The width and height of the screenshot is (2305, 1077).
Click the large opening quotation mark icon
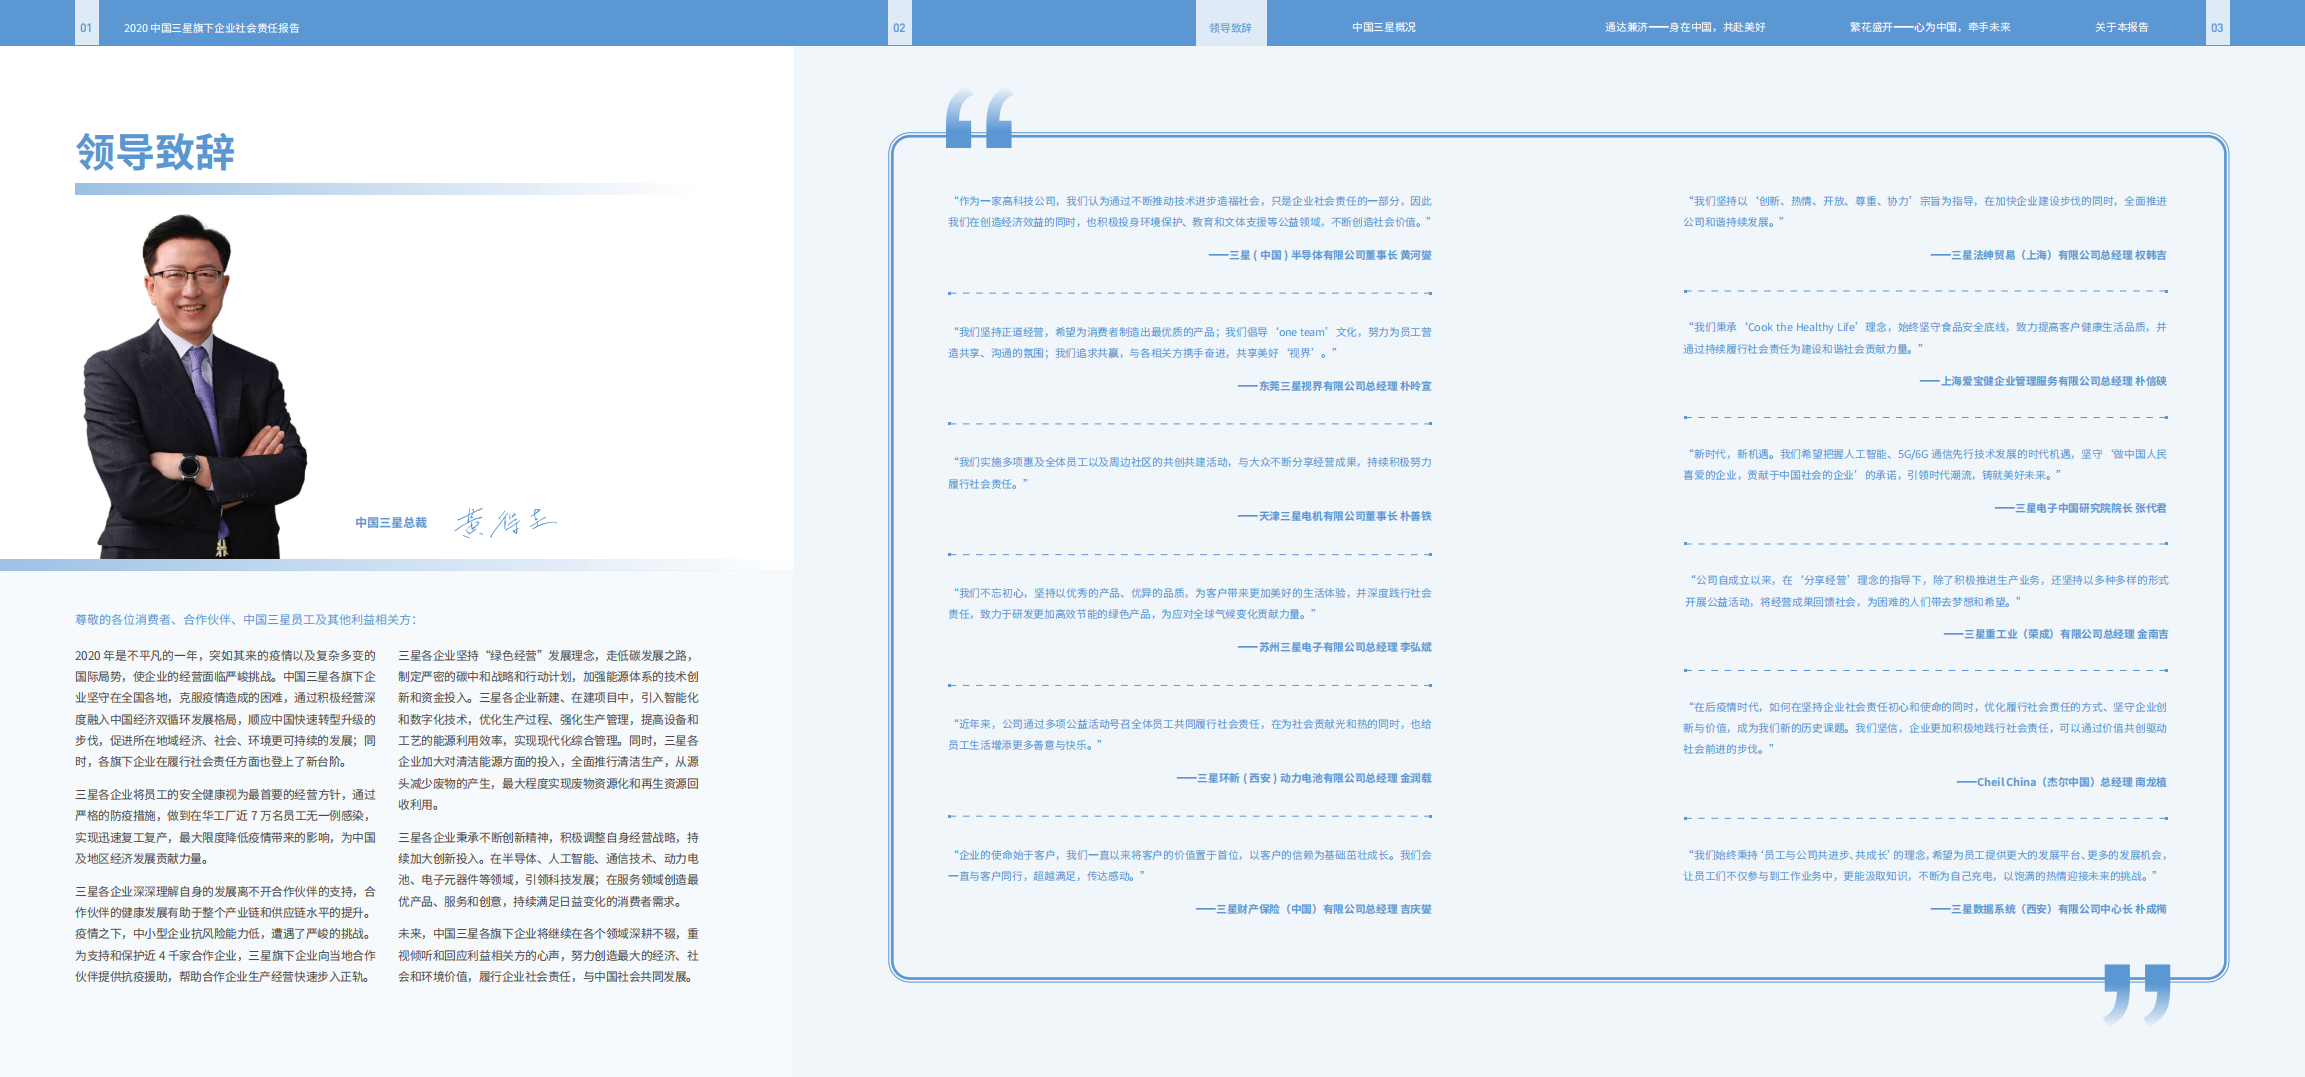[x=979, y=118]
